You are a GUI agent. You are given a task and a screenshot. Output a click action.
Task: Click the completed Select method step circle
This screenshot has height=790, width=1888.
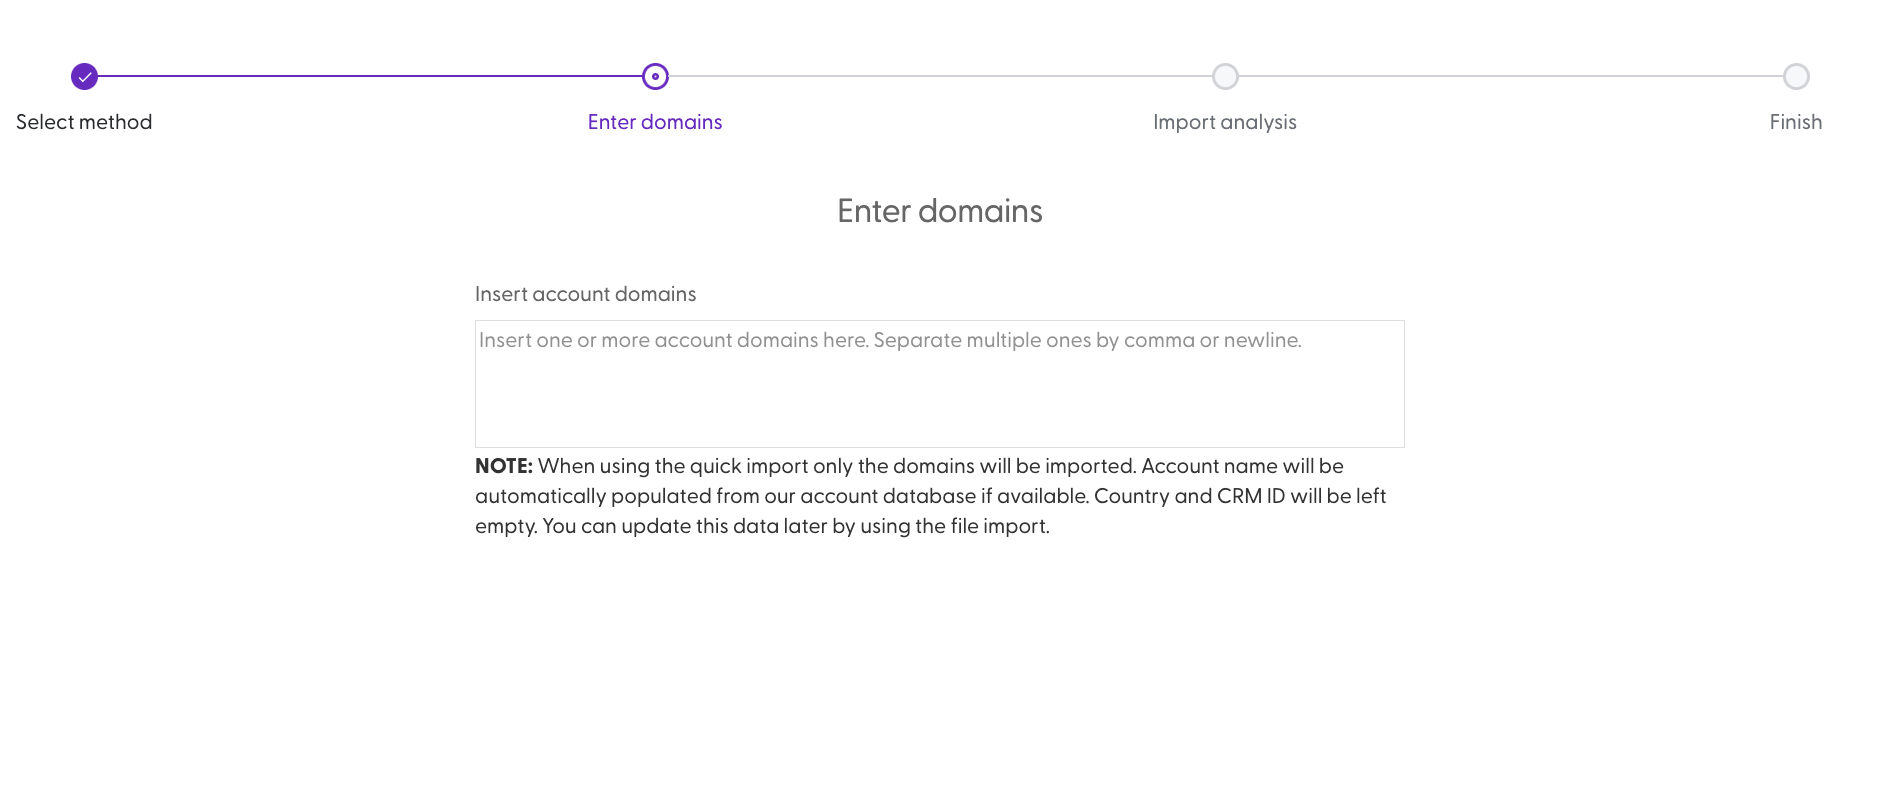84,76
